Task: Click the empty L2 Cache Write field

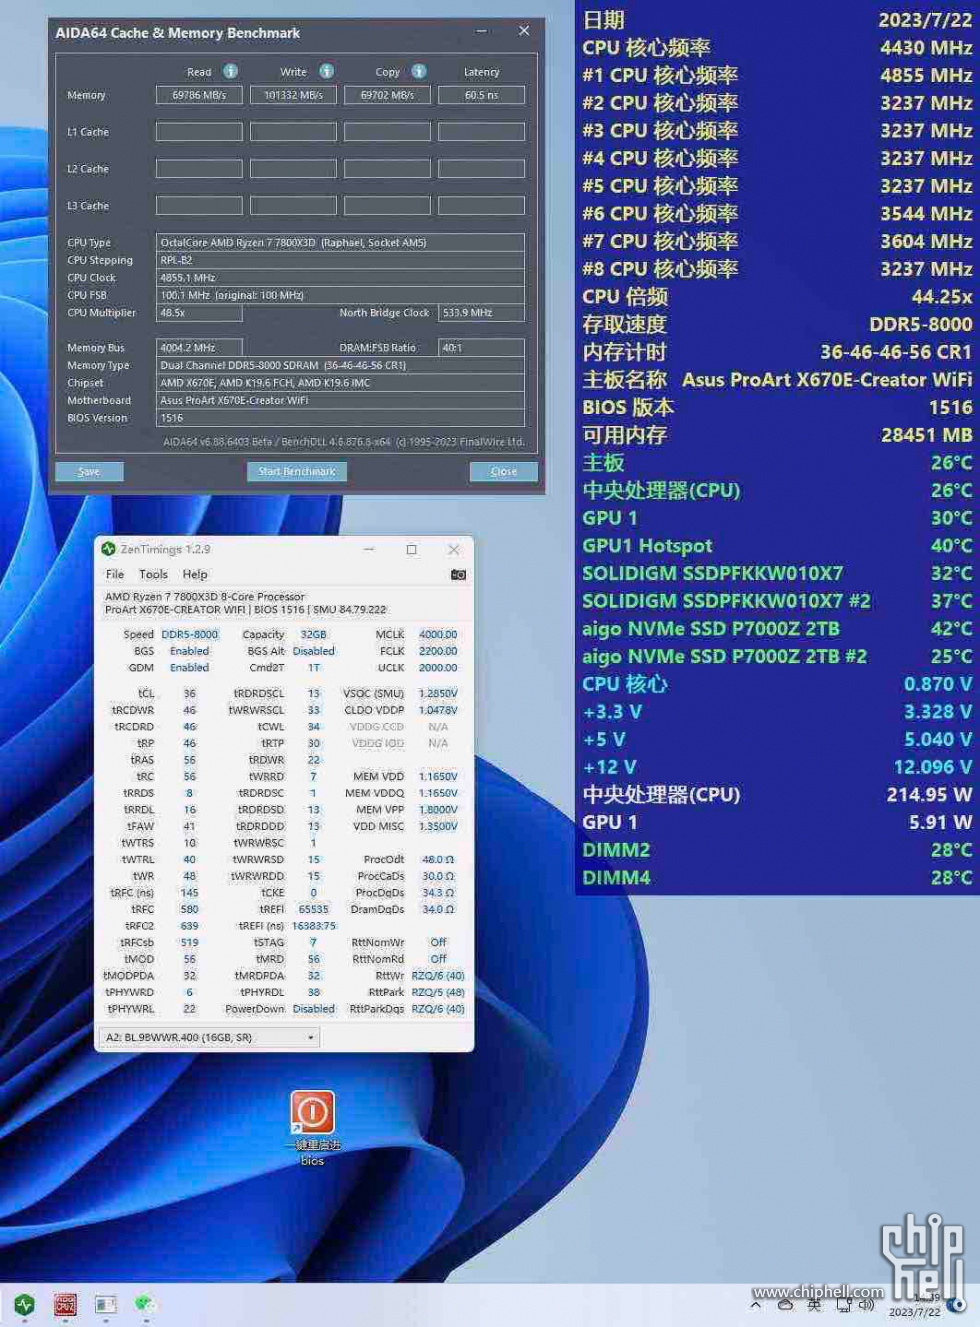Action: tap(293, 169)
